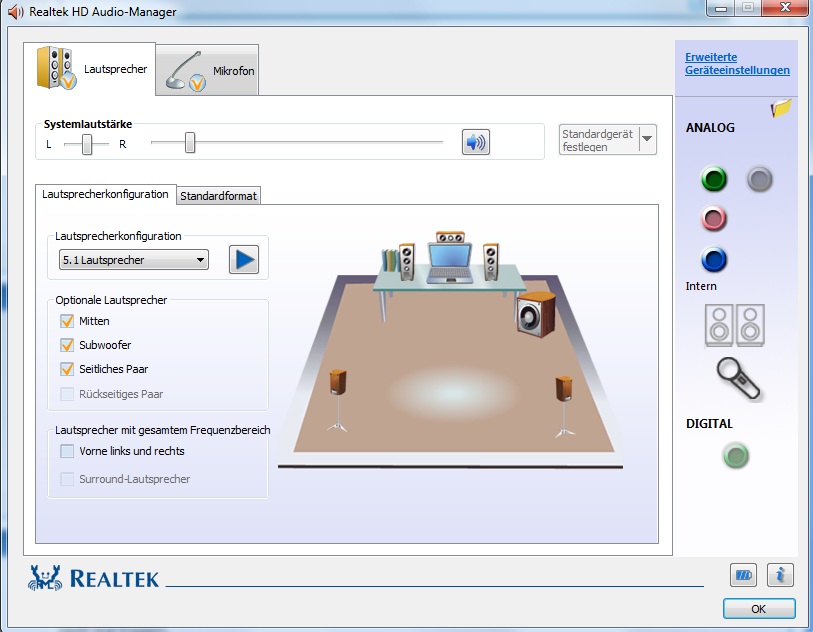Viewport: 813px width, 632px height.
Task: Click the left side speaker on its stand
Action: 338,401
